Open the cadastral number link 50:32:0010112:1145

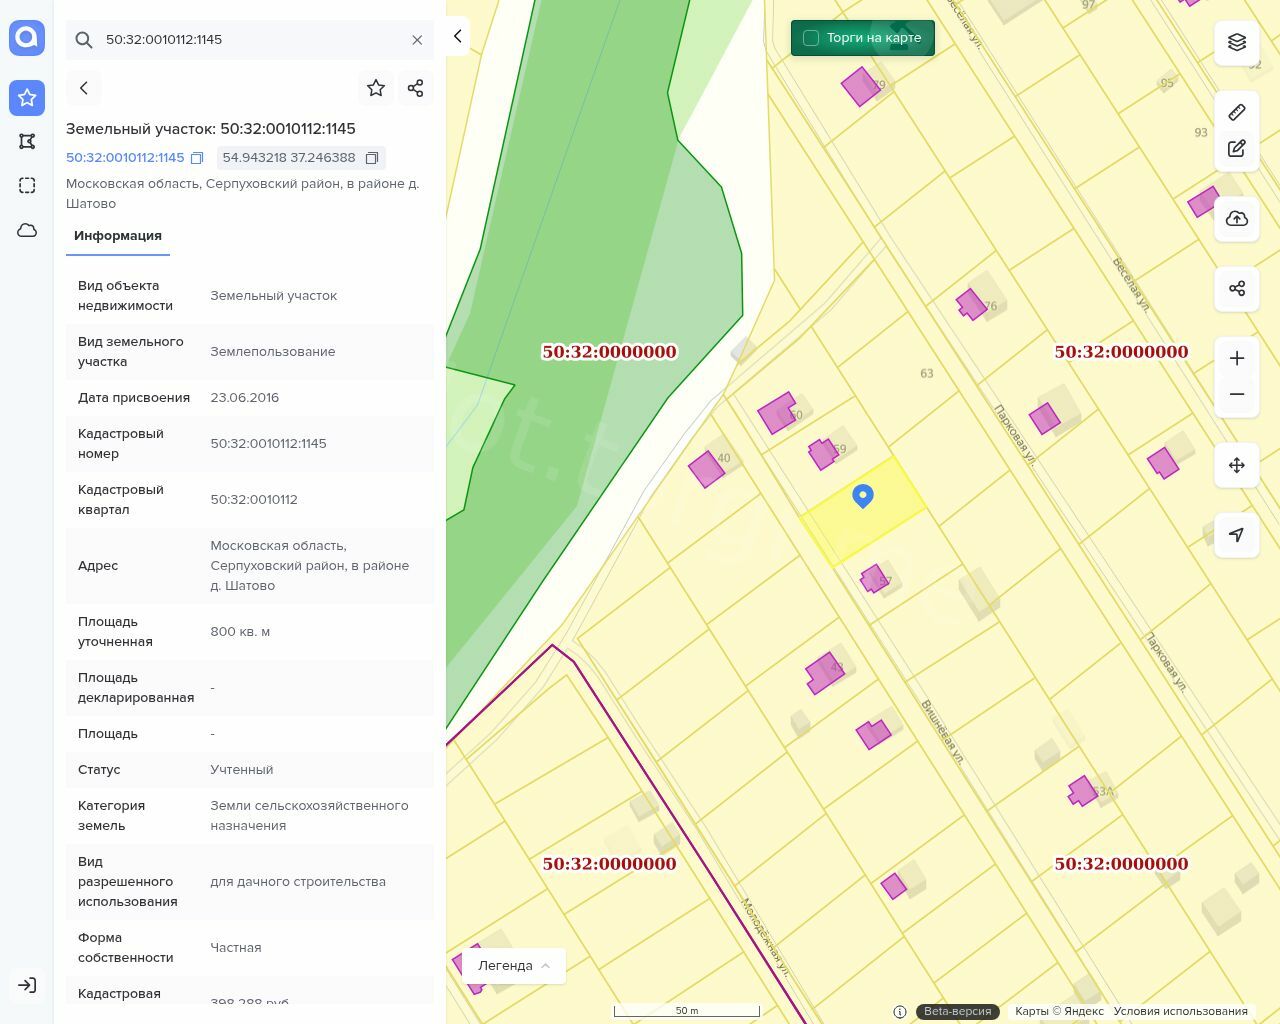click(x=125, y=158)
